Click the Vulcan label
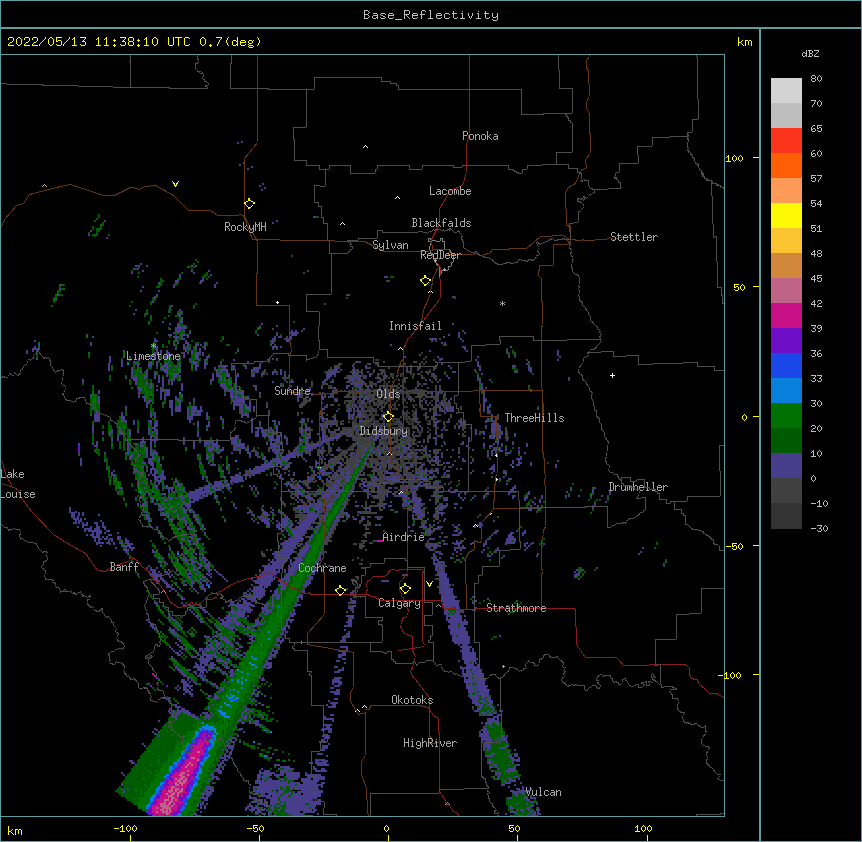862x842 pixels. point(543,792)
